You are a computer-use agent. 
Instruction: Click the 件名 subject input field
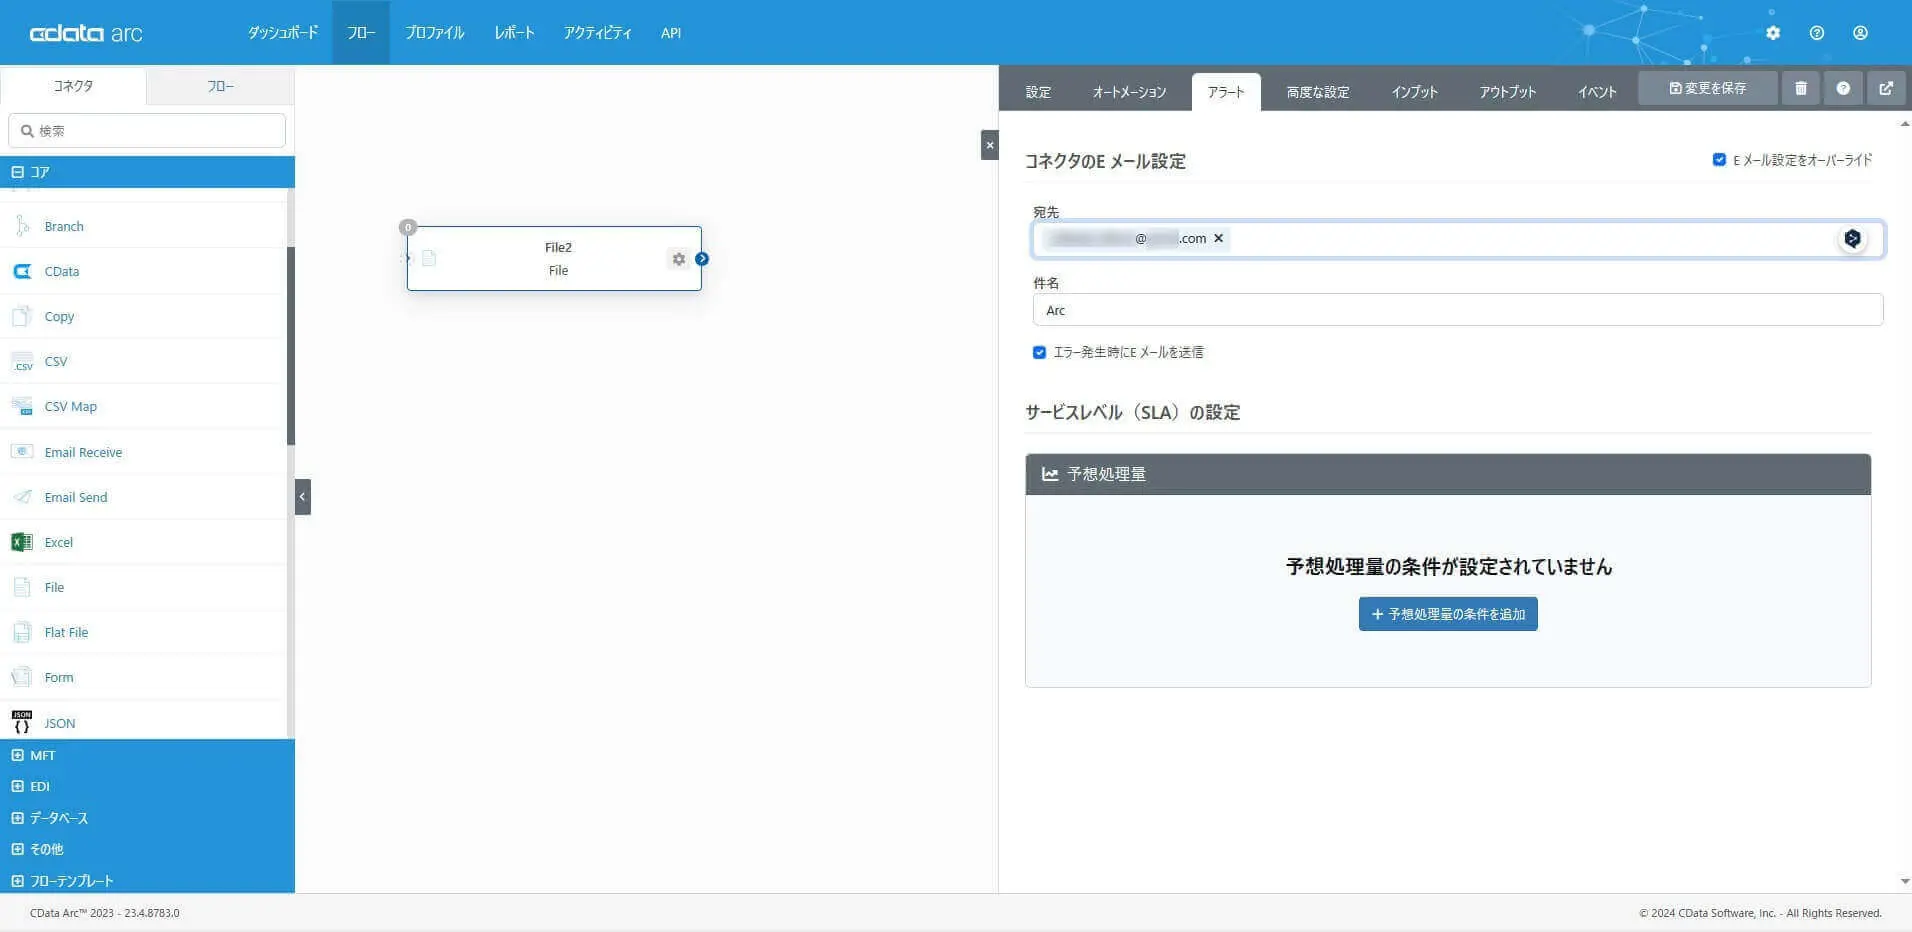tap(1458, 310)
